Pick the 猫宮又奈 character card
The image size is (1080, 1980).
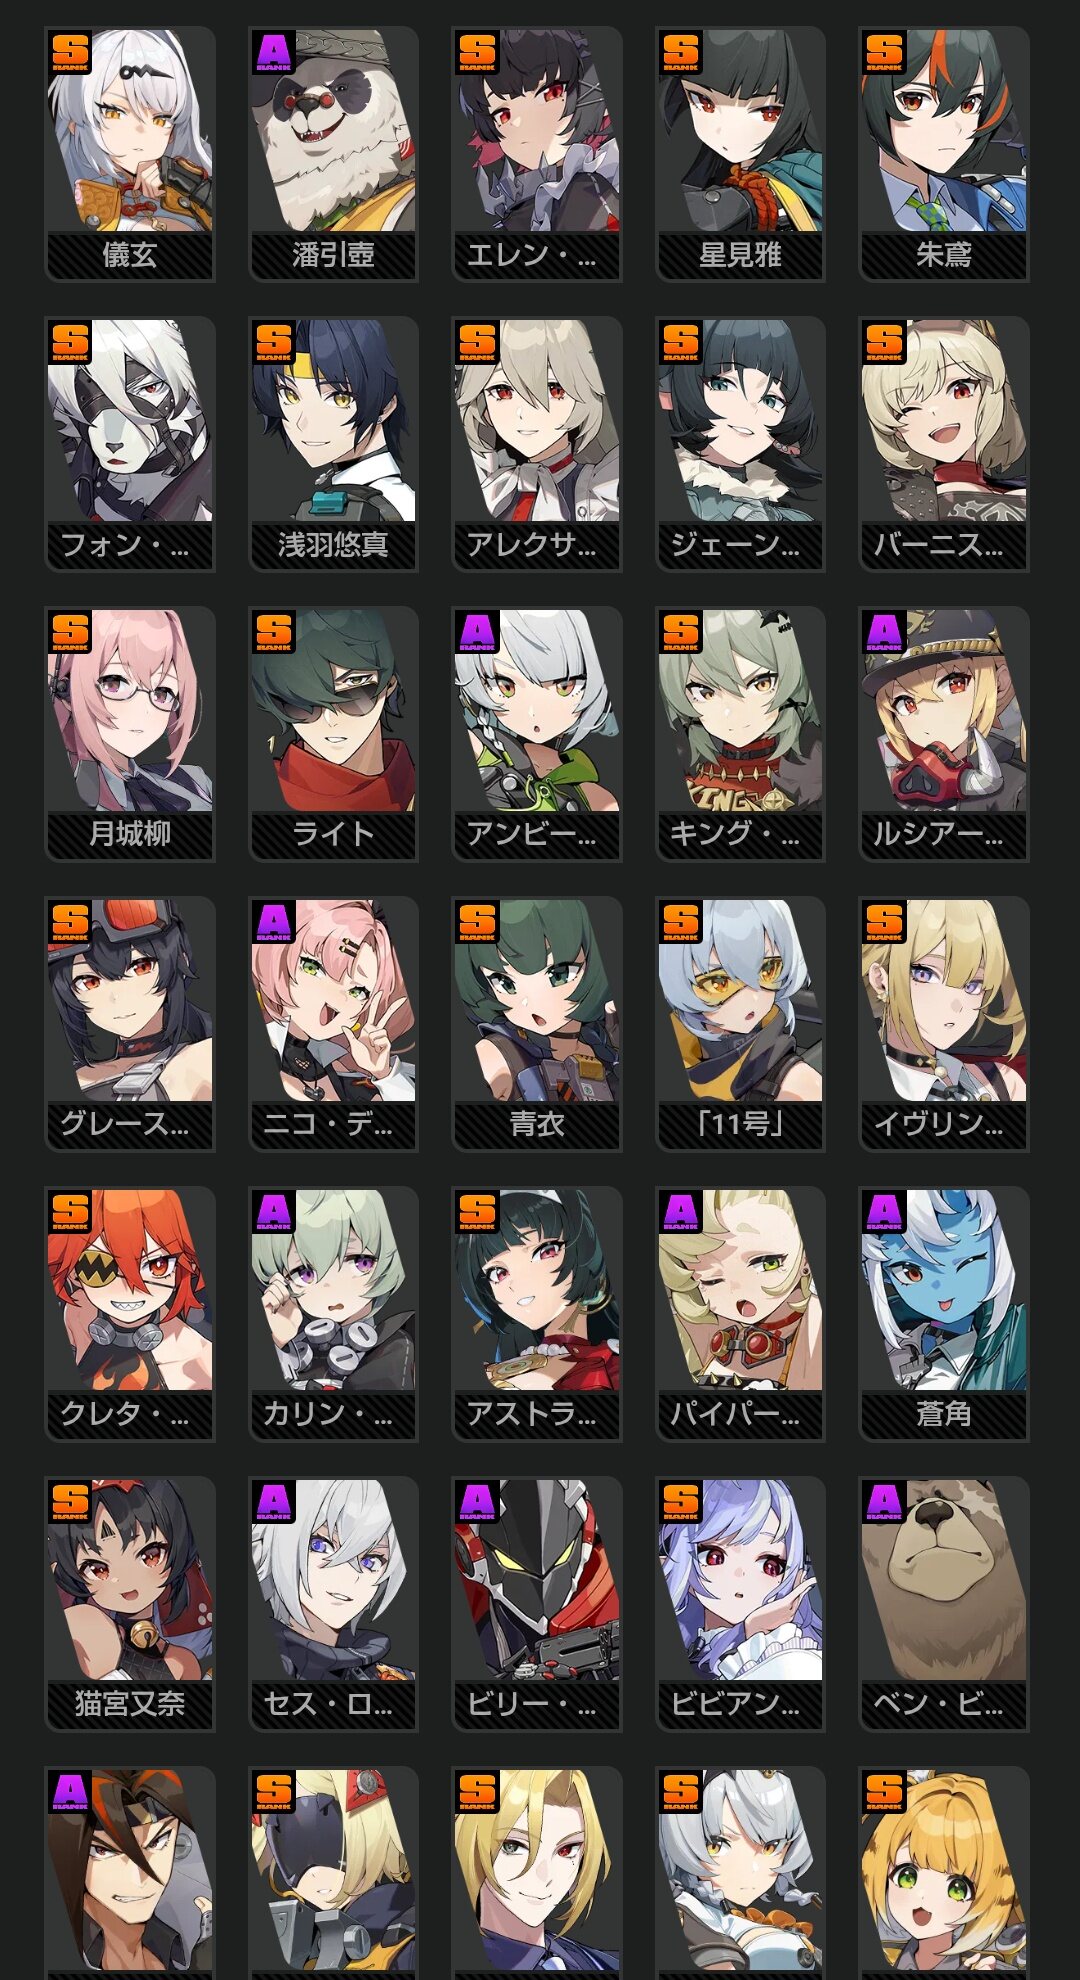(130, 1604)
